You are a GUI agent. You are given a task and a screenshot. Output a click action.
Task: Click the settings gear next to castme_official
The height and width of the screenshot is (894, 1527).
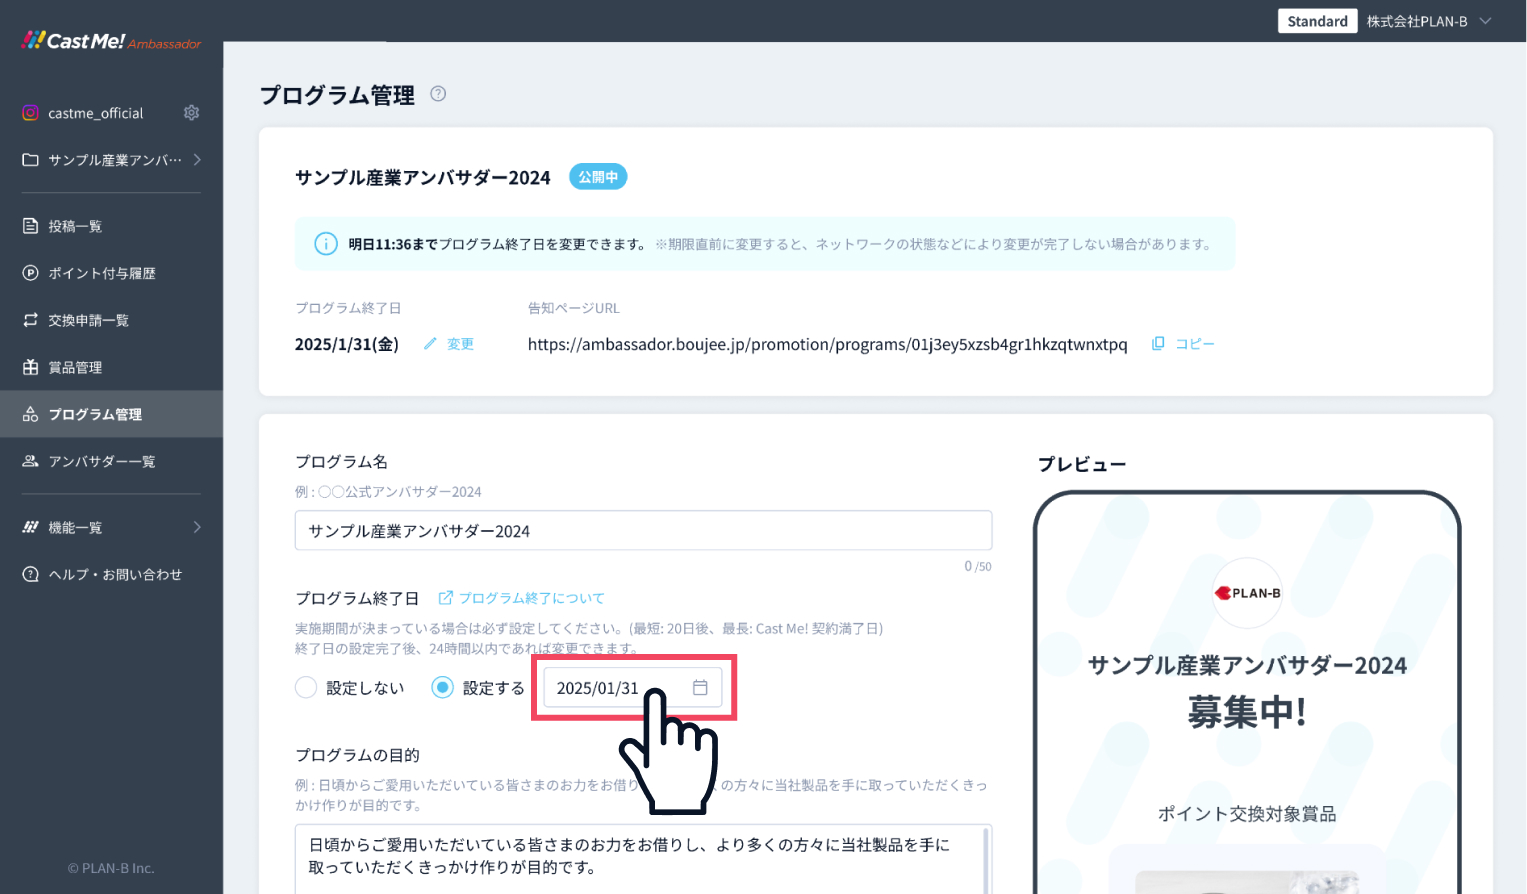[191, 113]
